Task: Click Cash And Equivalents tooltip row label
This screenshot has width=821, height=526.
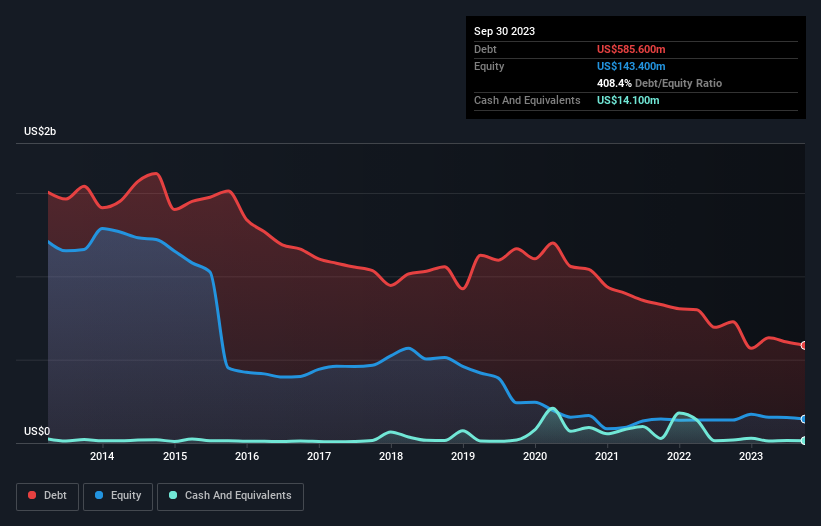Action: pyautogui.click(x=527, y=100)
